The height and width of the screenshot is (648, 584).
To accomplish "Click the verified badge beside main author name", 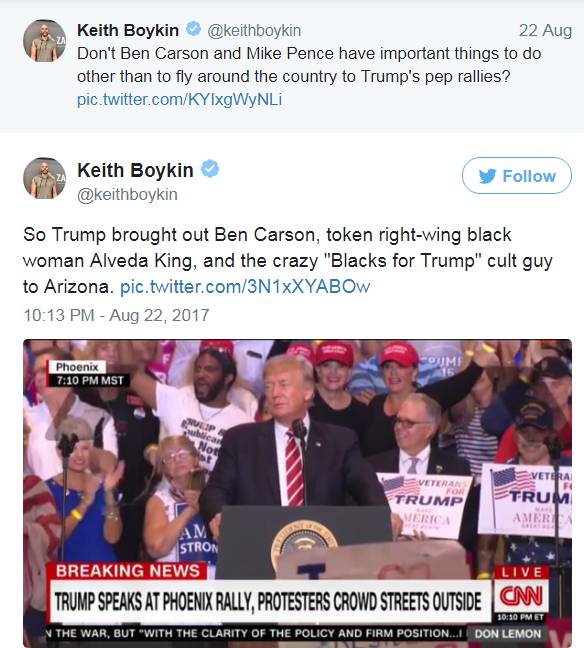I will coord(210,169).
